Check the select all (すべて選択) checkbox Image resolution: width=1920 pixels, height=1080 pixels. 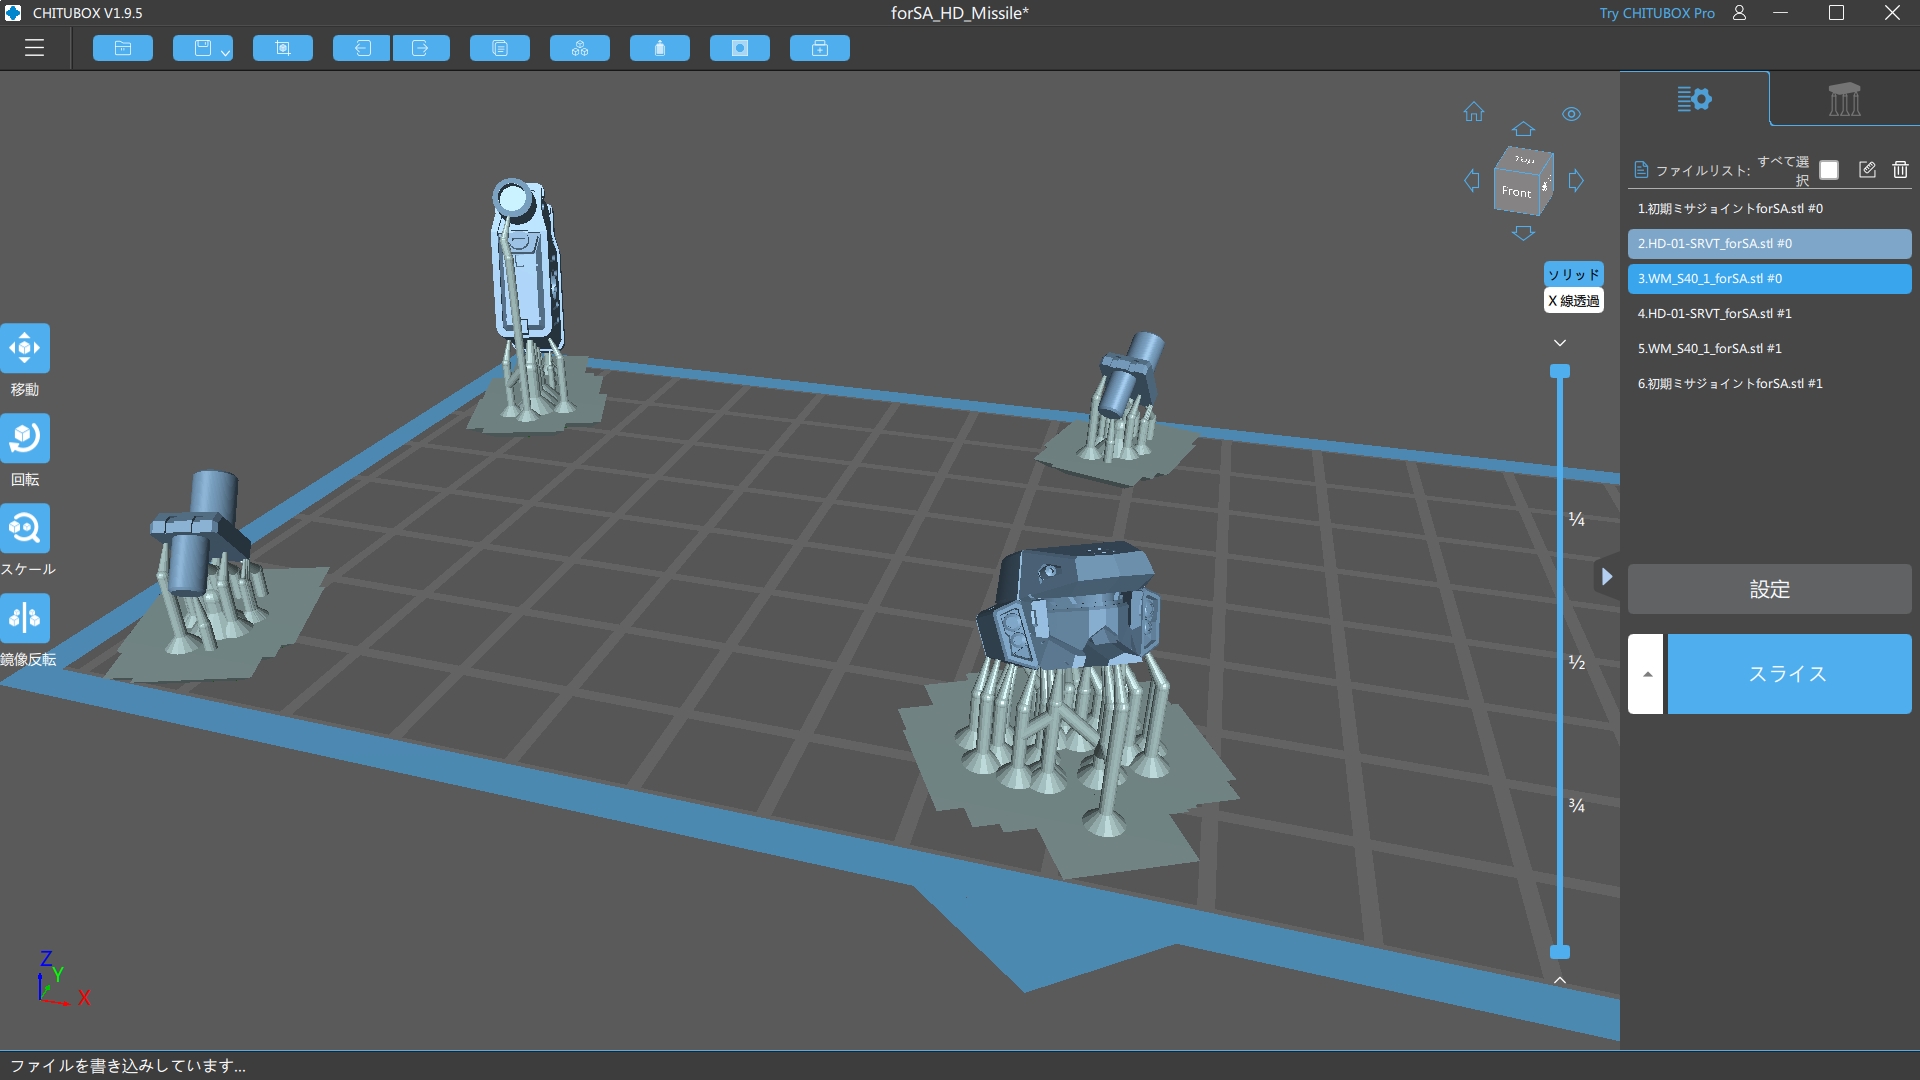[1829, 170]
